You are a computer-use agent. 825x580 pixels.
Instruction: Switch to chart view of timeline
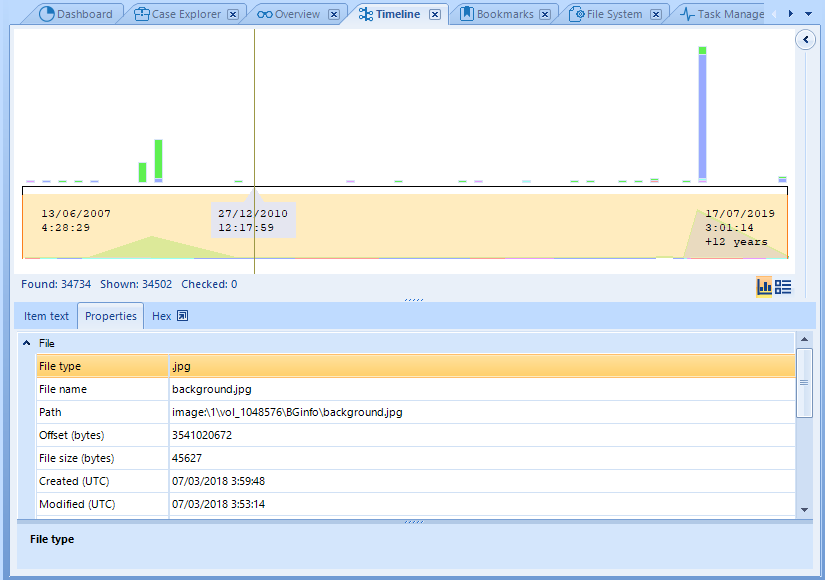click(764, 287)
